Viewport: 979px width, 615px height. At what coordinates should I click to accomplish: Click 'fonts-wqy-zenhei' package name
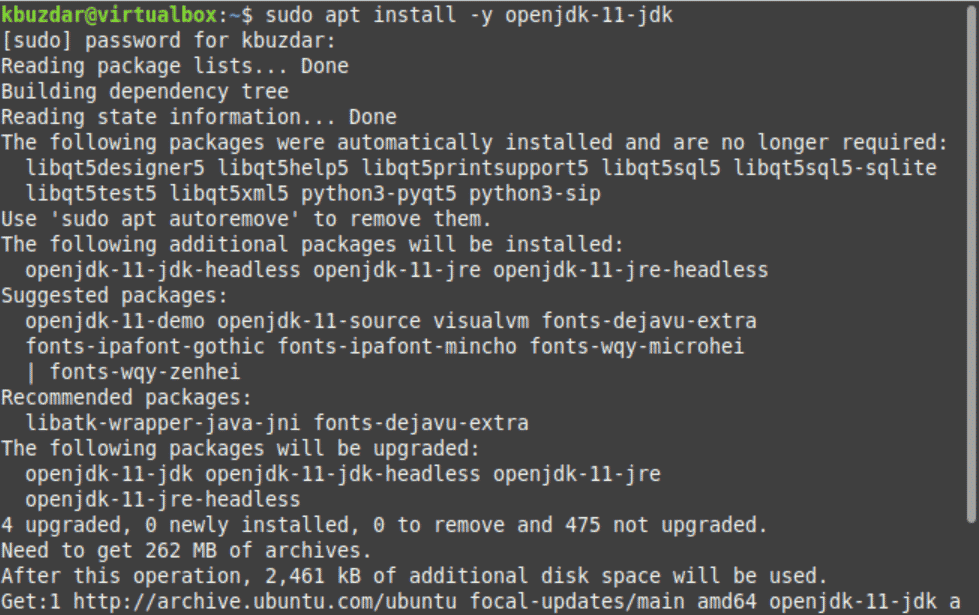click(145, 372)
